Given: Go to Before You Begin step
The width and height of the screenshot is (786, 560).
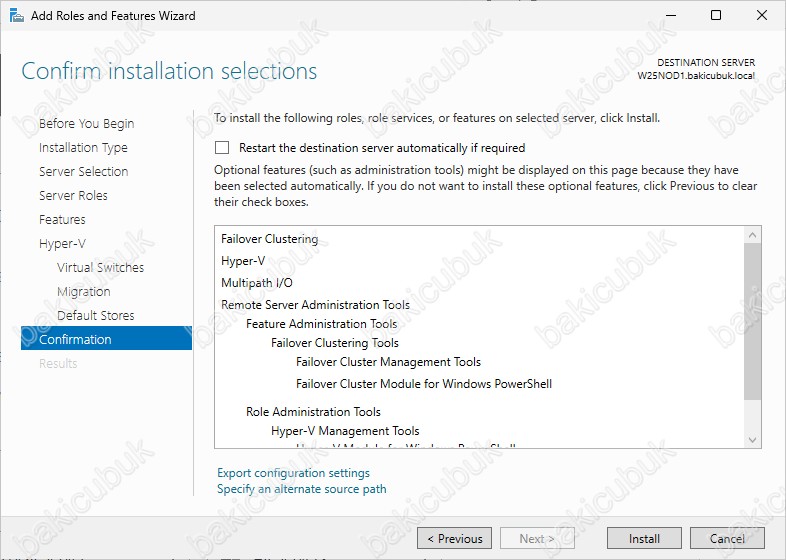Looking at the screenshot, I should pos(86,123).
